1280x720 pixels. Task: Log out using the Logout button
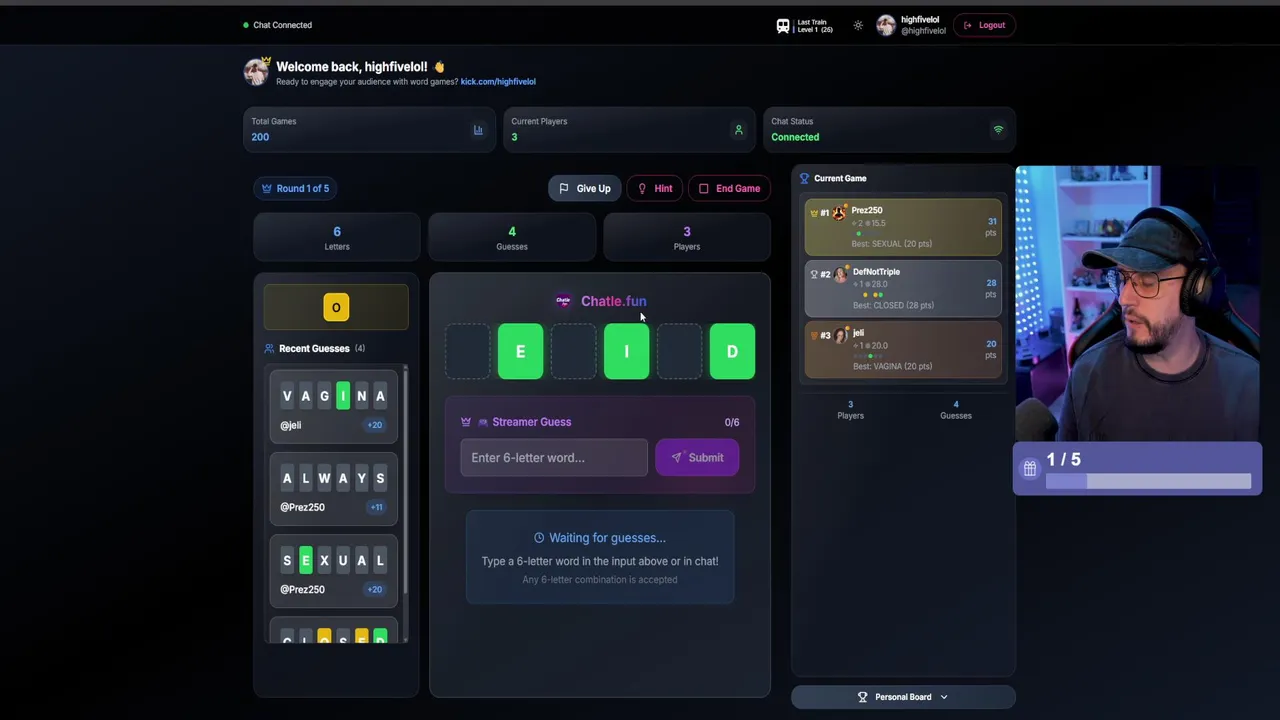(x=984, y=25)
